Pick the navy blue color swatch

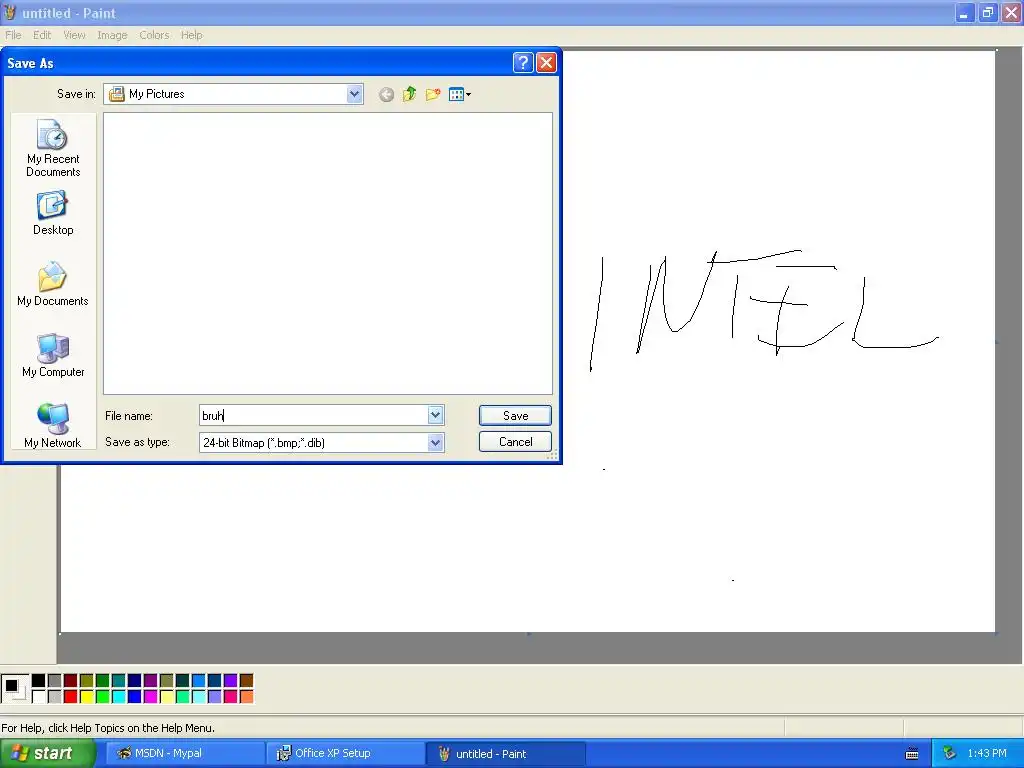(x=135, y=681)
